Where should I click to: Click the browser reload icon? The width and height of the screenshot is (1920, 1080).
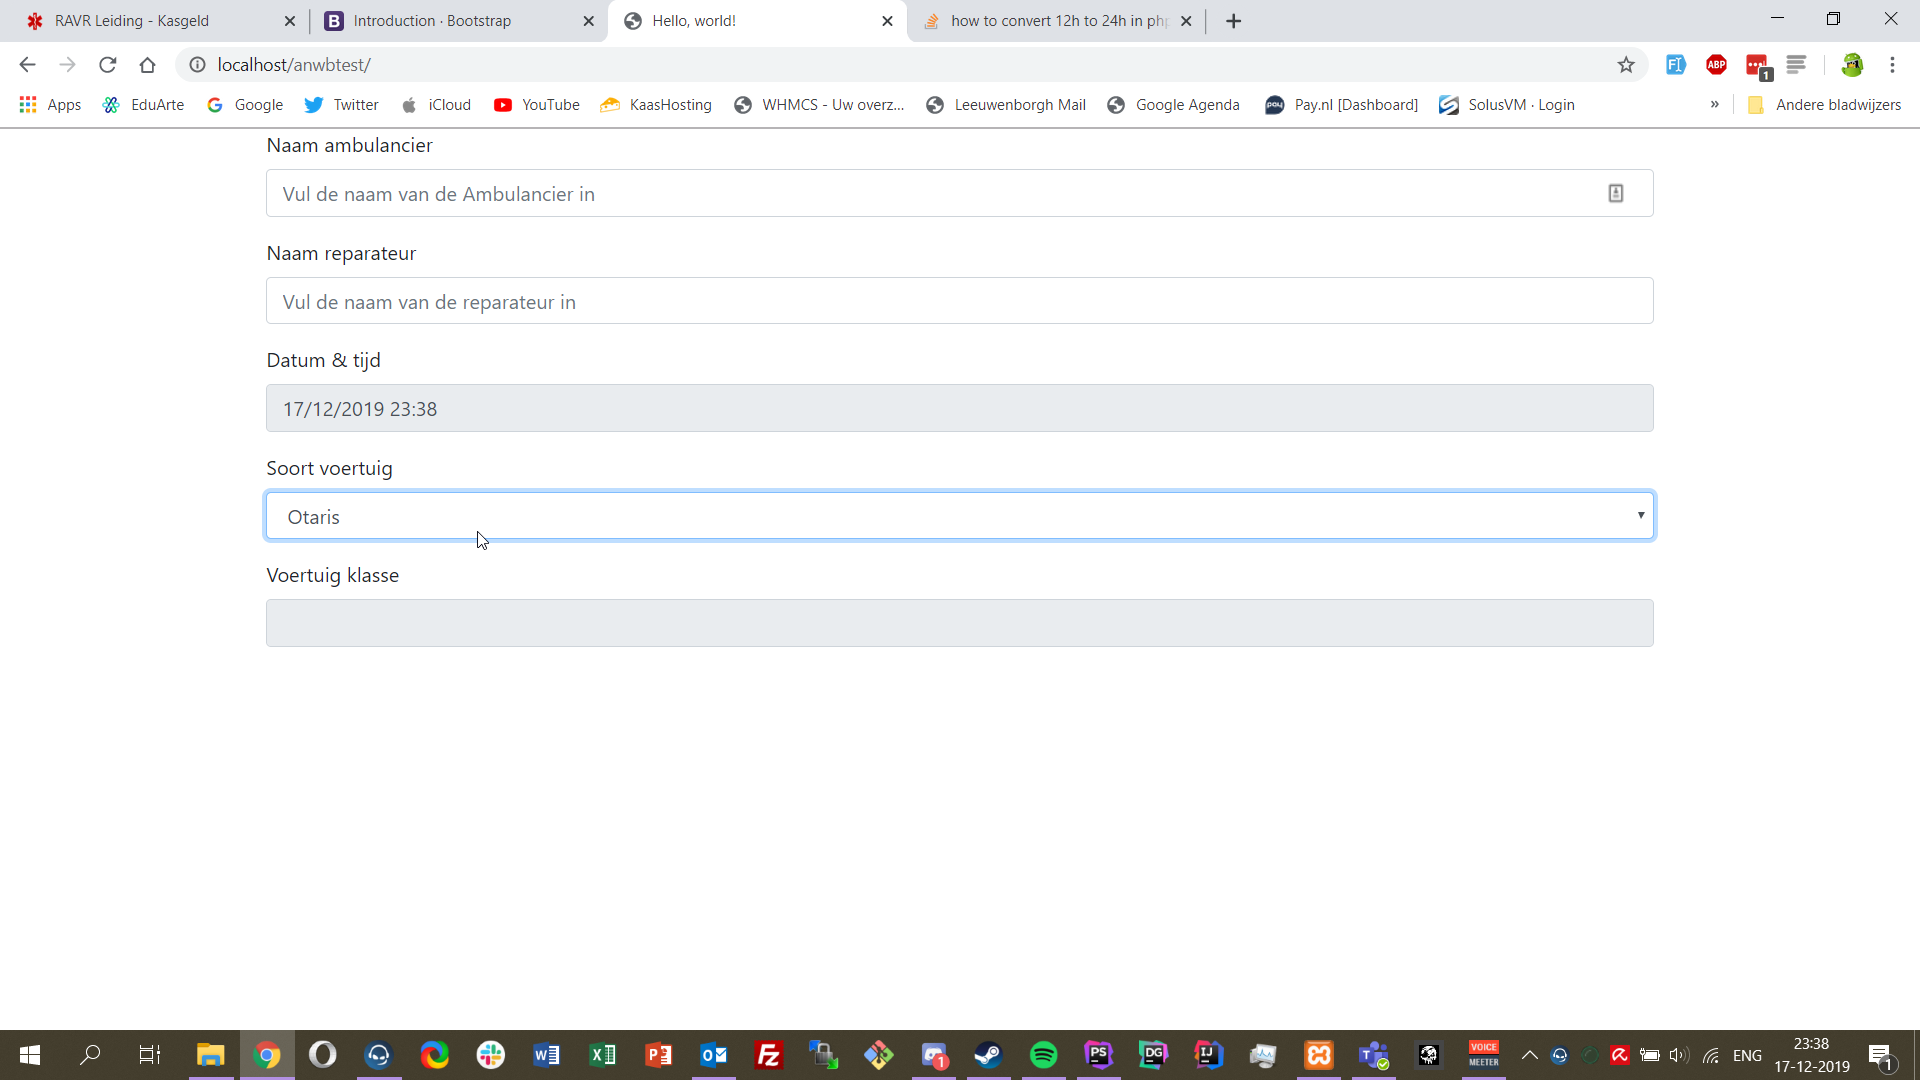click(x=108, y=65)
